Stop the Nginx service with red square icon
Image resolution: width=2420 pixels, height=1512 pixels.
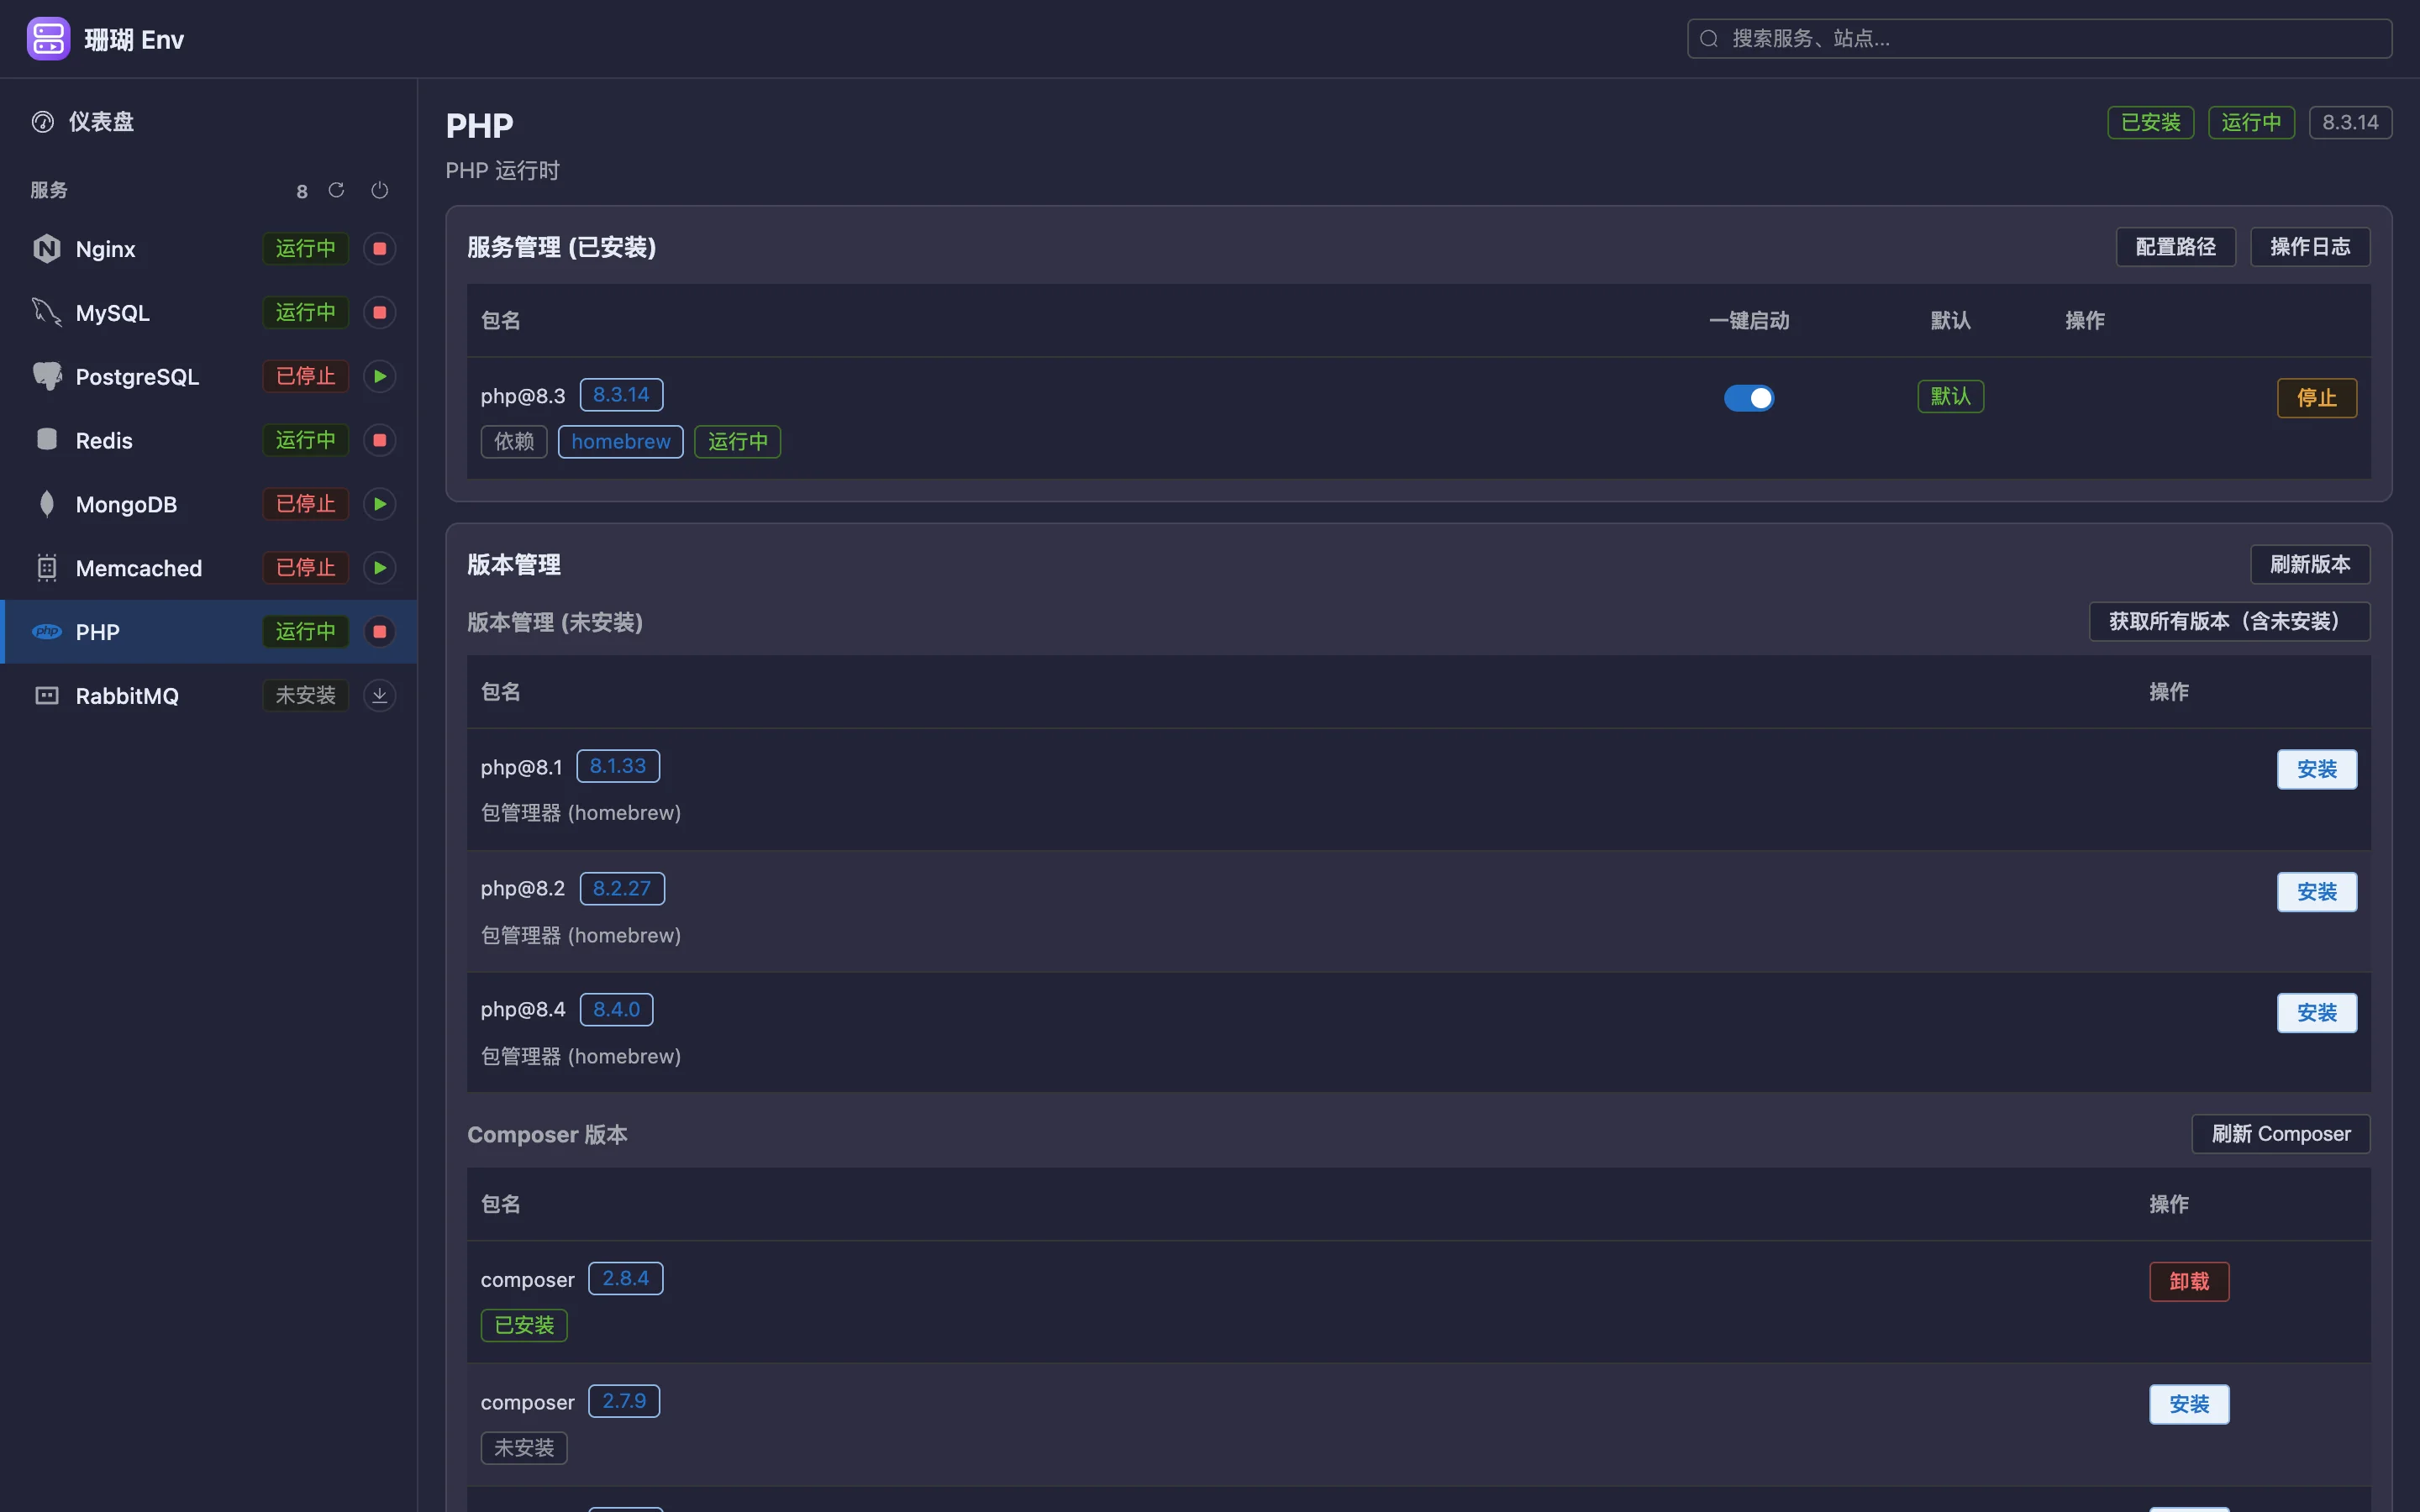(x=379, y=249)
